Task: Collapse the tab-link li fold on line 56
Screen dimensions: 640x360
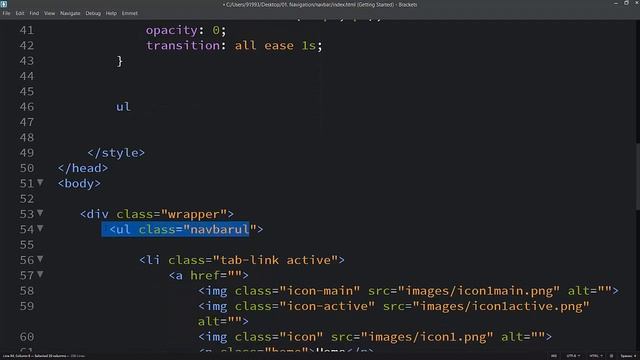Action: (40, 259)
